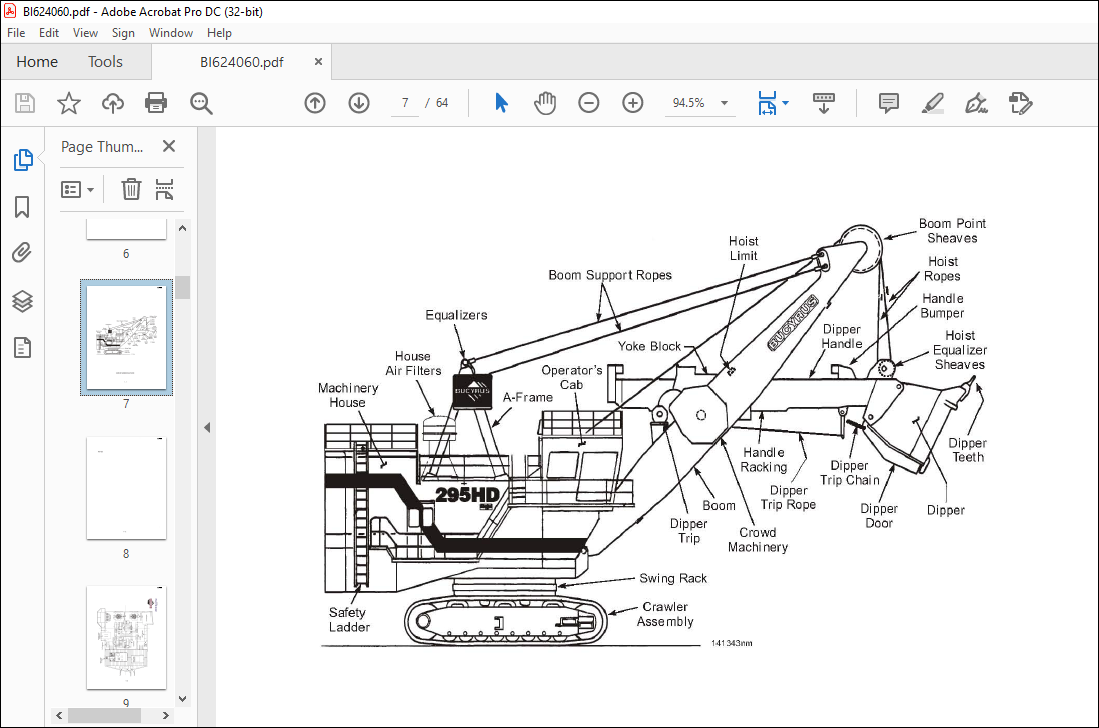Screen dimensions: 1099x728
Task: Switch to the Tools tab
Action: [x=105, y=62]
